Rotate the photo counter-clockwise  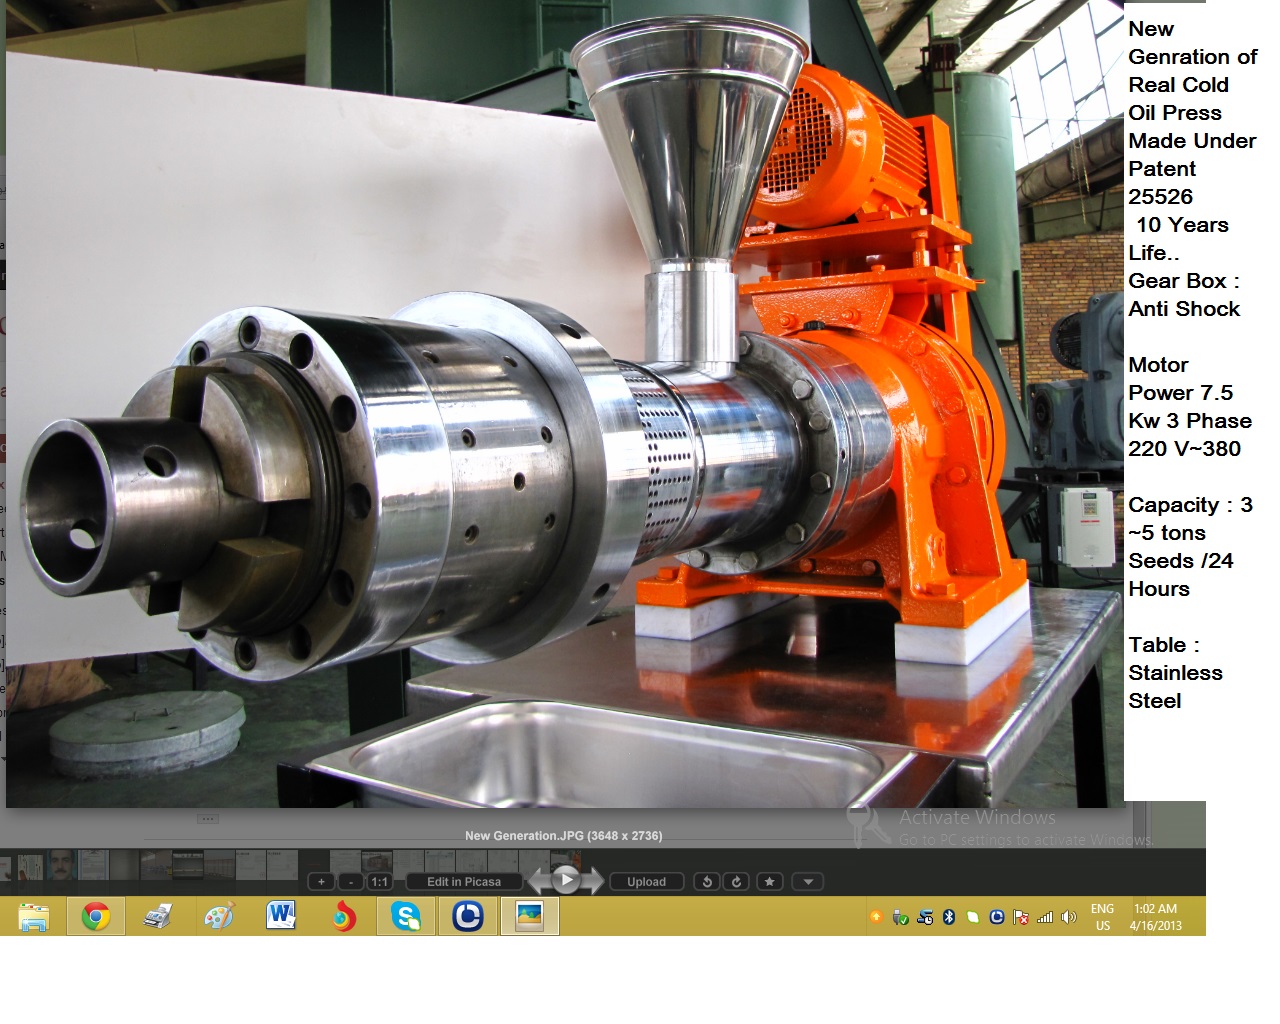point(708,881)
